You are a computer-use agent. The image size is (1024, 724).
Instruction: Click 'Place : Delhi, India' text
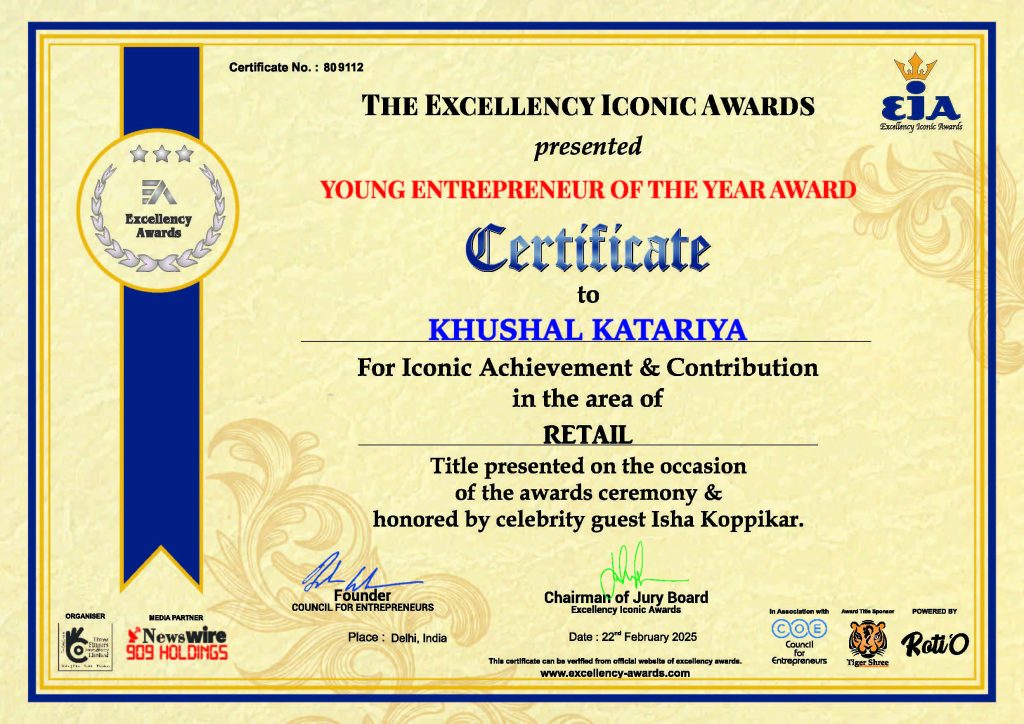point(397,637)
